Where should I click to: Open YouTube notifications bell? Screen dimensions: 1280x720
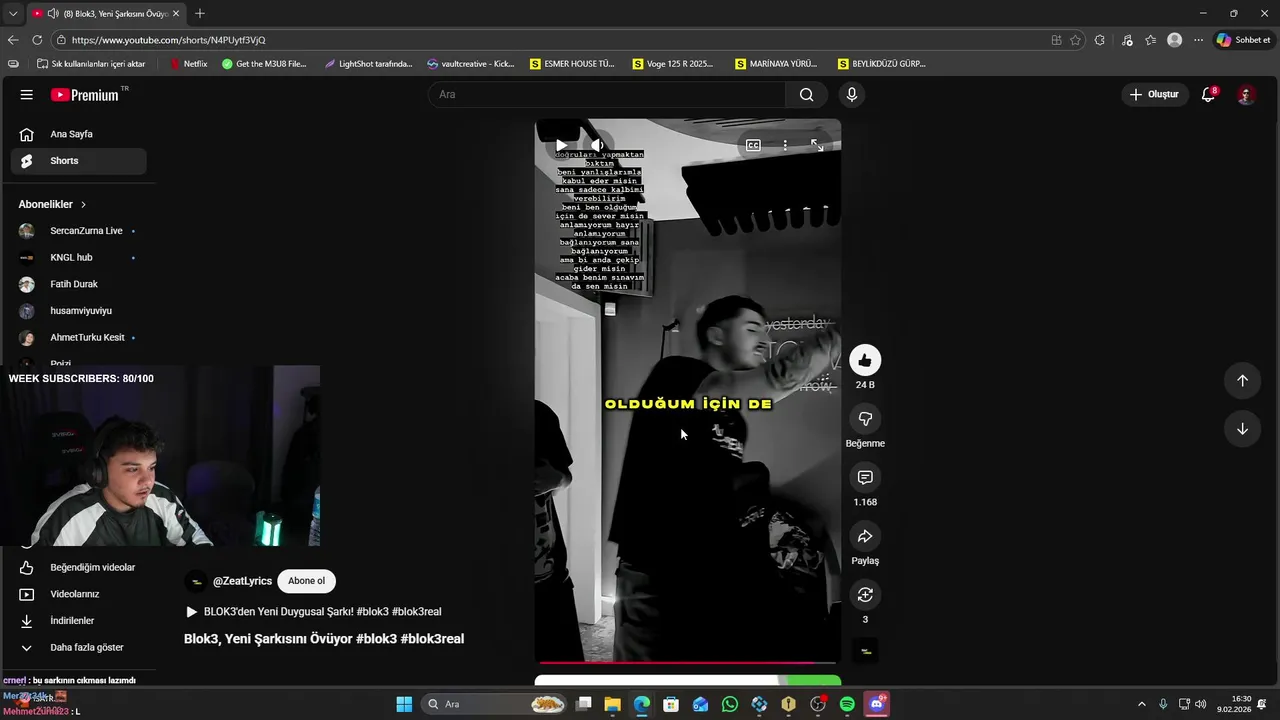pyautogui.click(x=1208, y=95)
